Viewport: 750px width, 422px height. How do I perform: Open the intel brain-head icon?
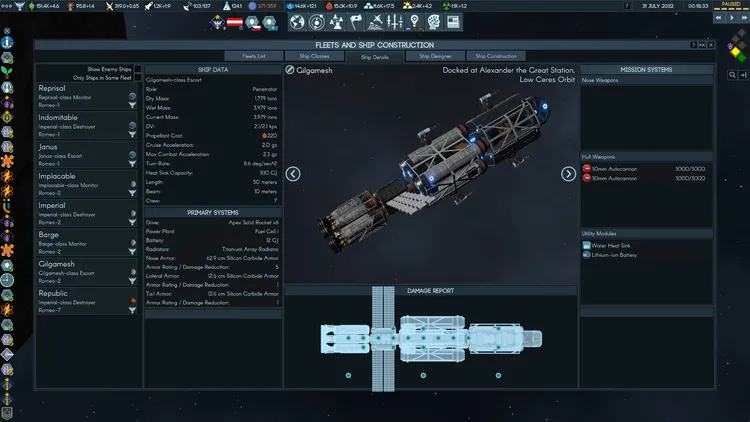coord(434,22)
